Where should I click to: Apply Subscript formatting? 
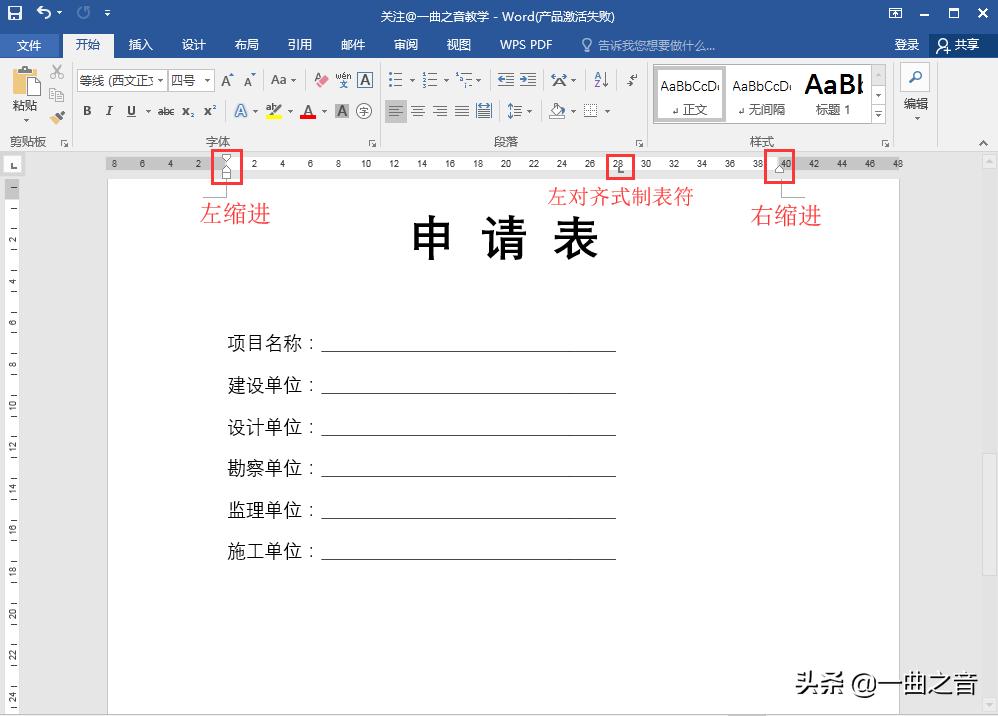[x=188, y=110]
